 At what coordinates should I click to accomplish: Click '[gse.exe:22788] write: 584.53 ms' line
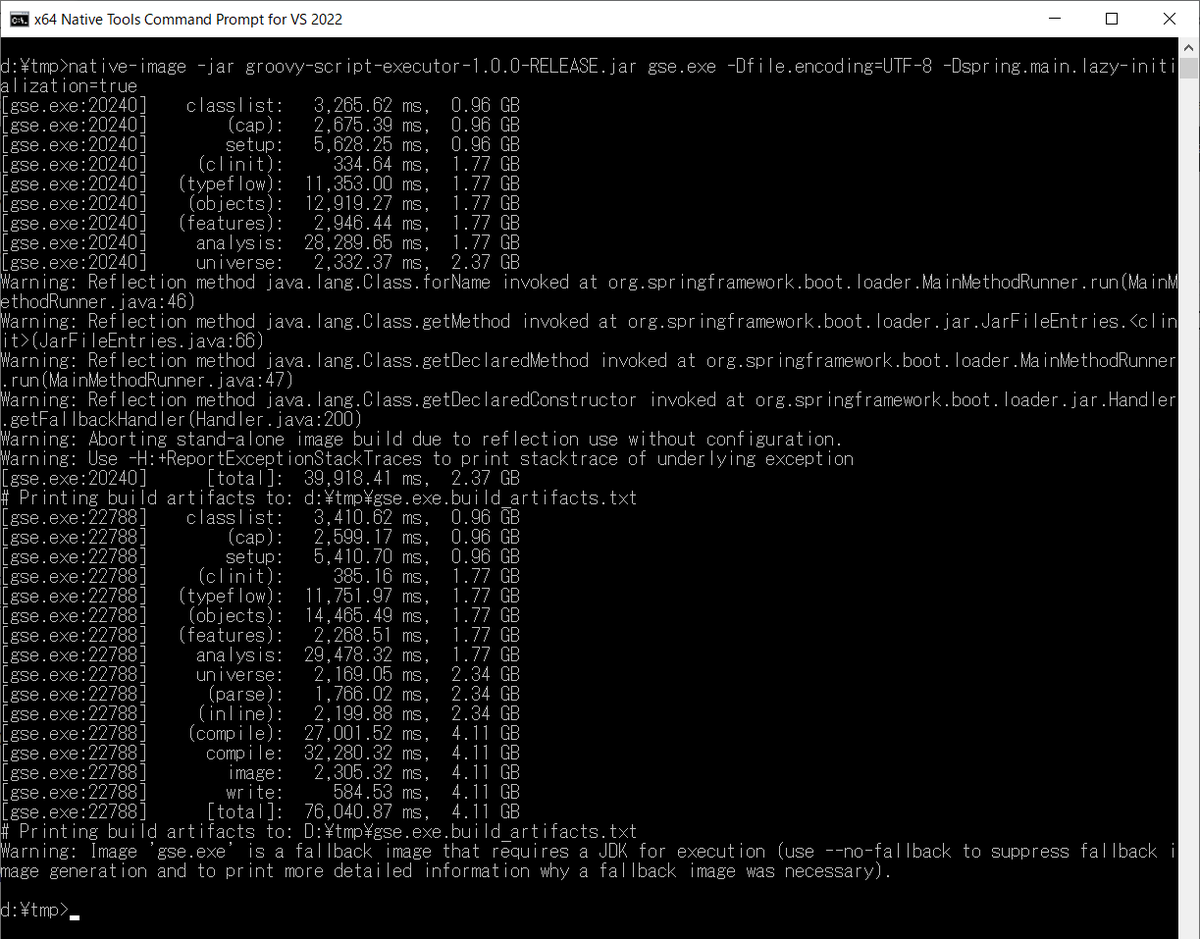261,792
